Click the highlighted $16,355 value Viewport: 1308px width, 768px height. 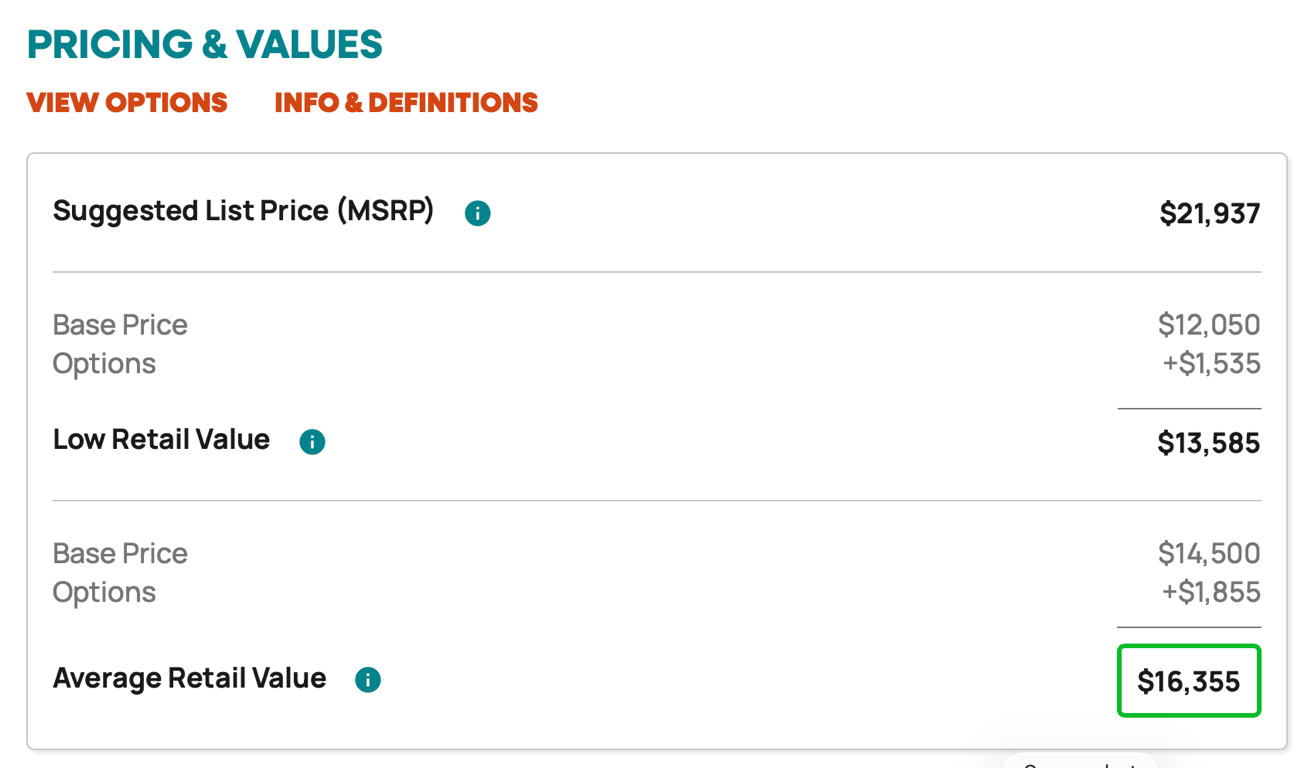pos(1188,682)
